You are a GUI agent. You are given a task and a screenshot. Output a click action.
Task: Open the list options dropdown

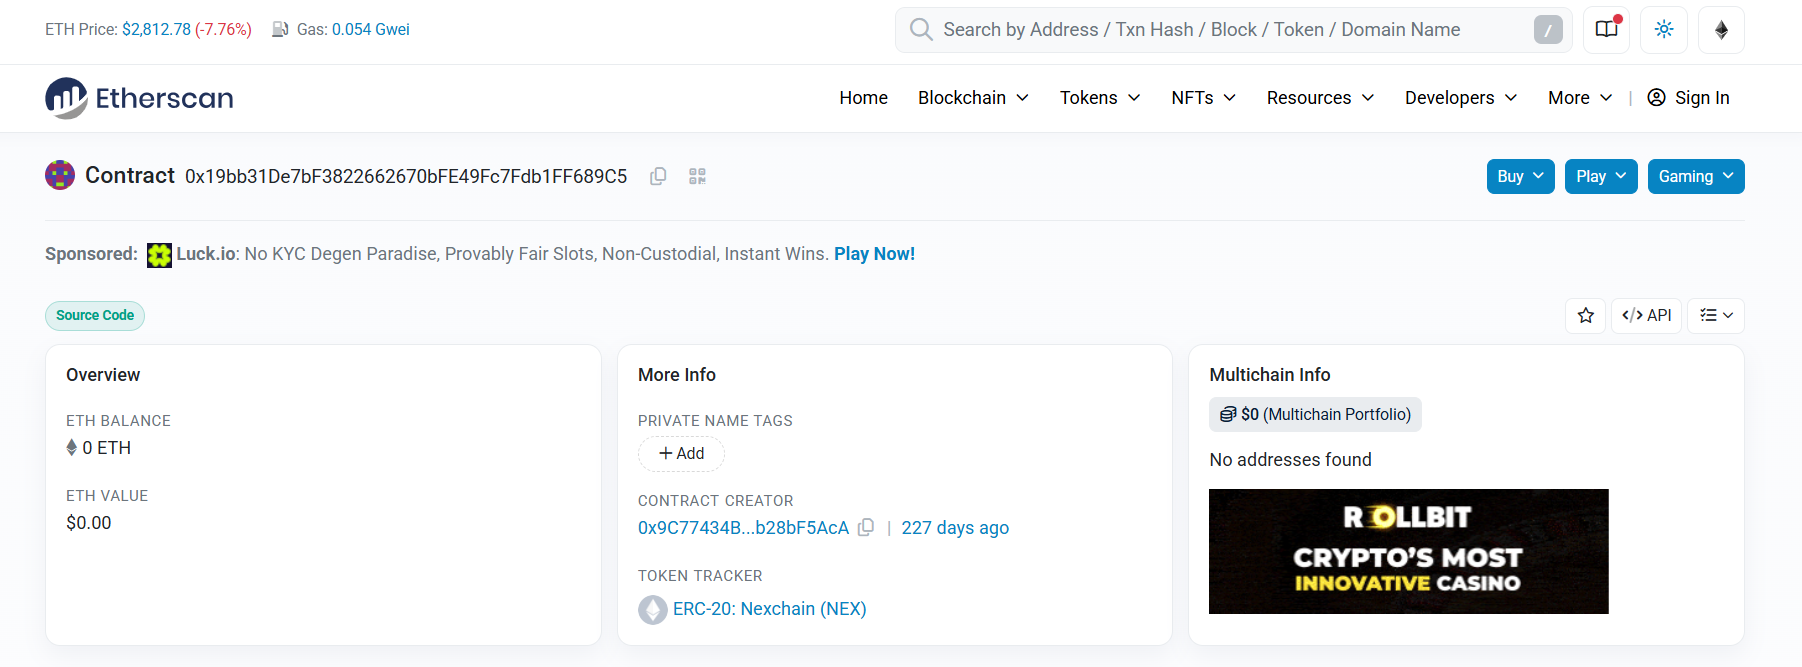click(x=1716, y=316)
